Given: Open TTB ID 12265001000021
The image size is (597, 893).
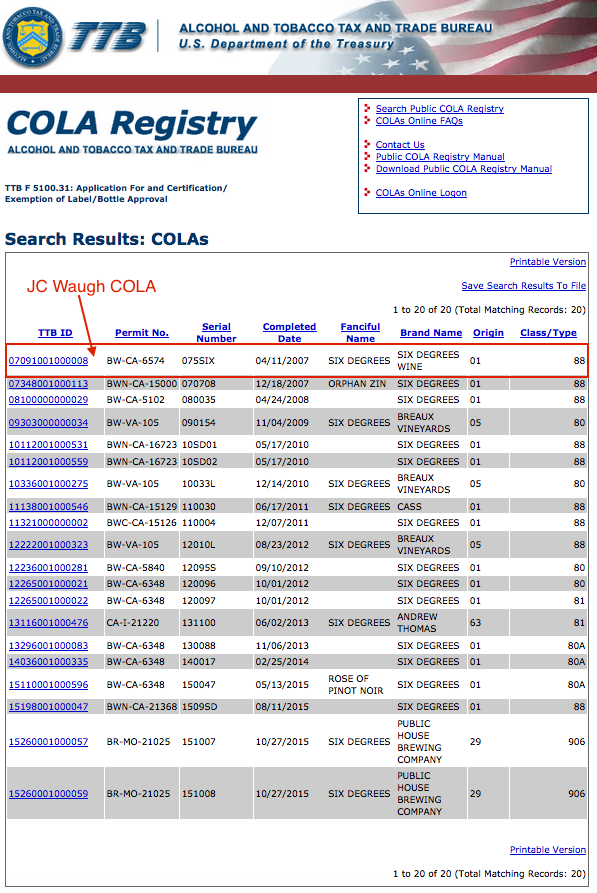Looking at the screenshot, I should pos(48,584).
